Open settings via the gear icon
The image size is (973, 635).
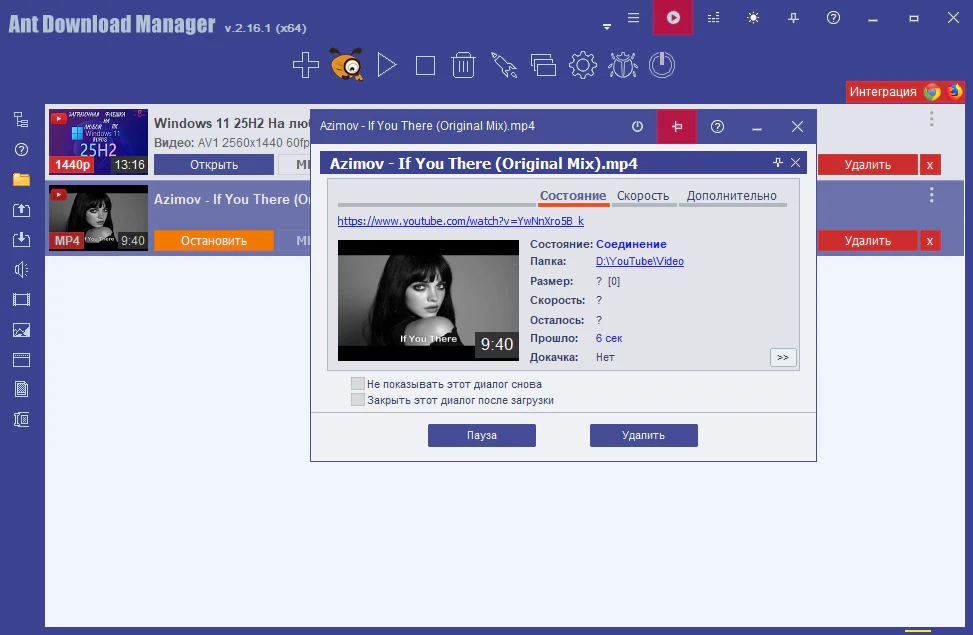tap(583, 66)
